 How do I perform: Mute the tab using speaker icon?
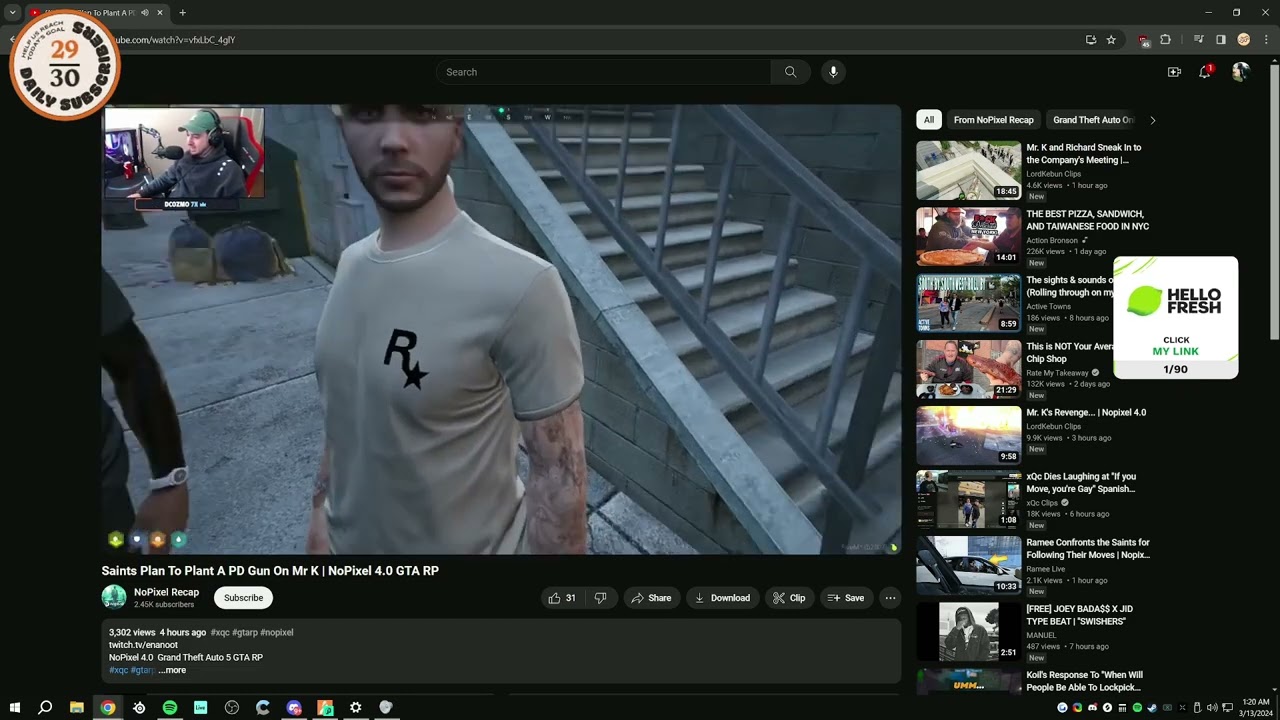pos(145,13)
